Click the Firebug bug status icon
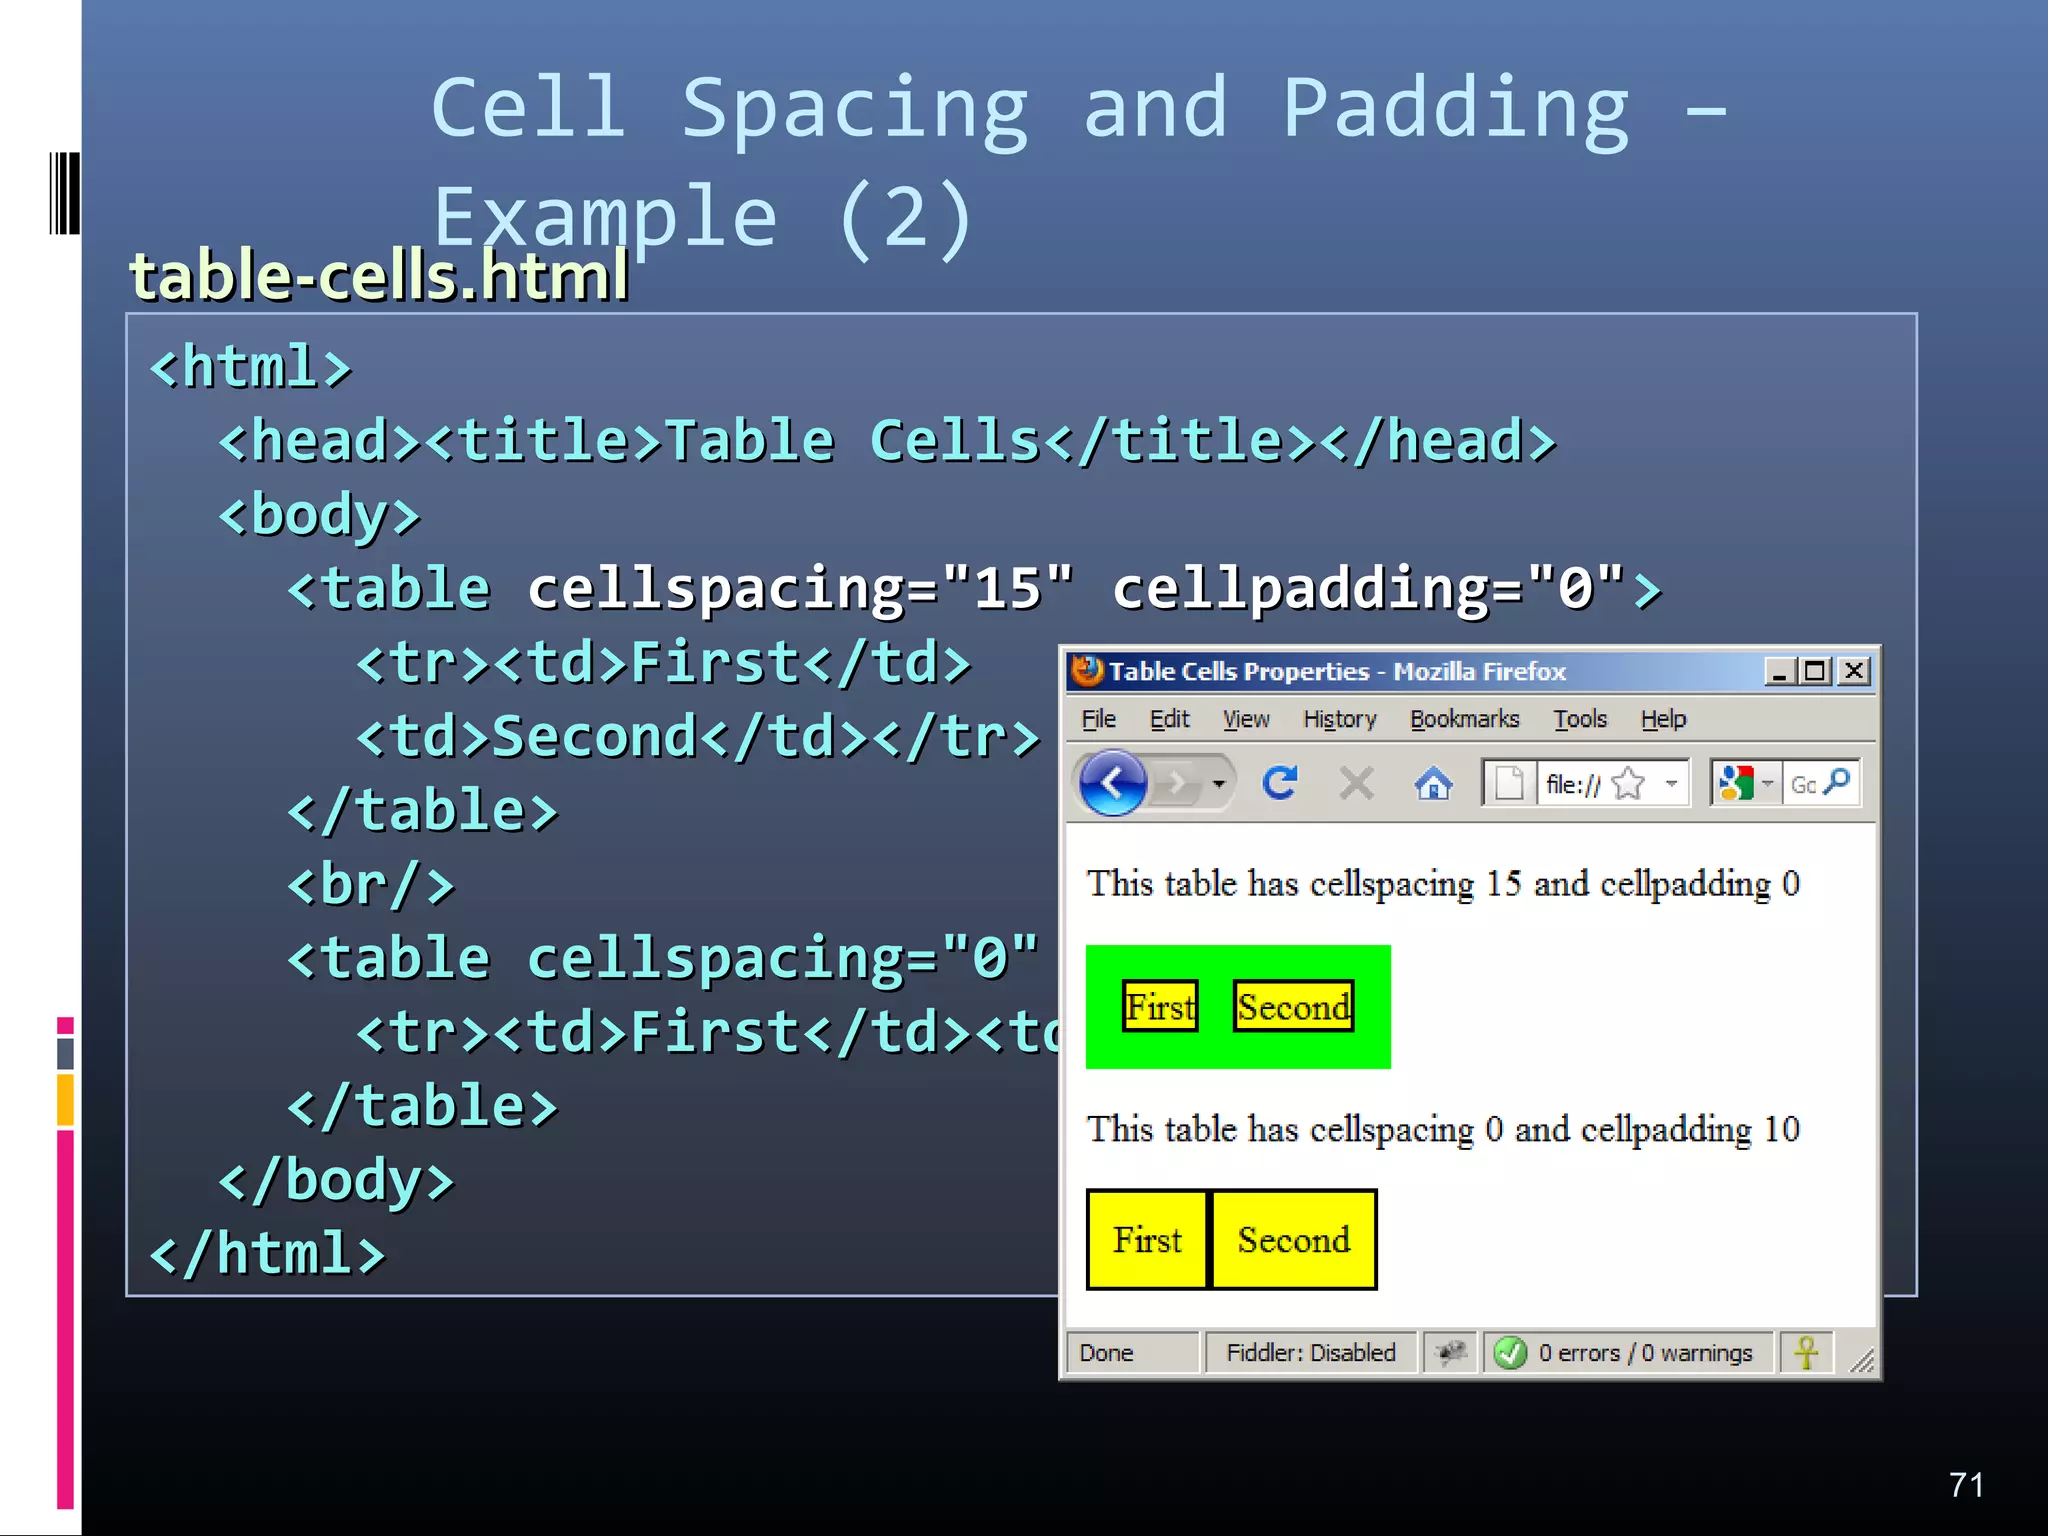The width and height of the screenshot is (2048, 1536). 1450,1353
